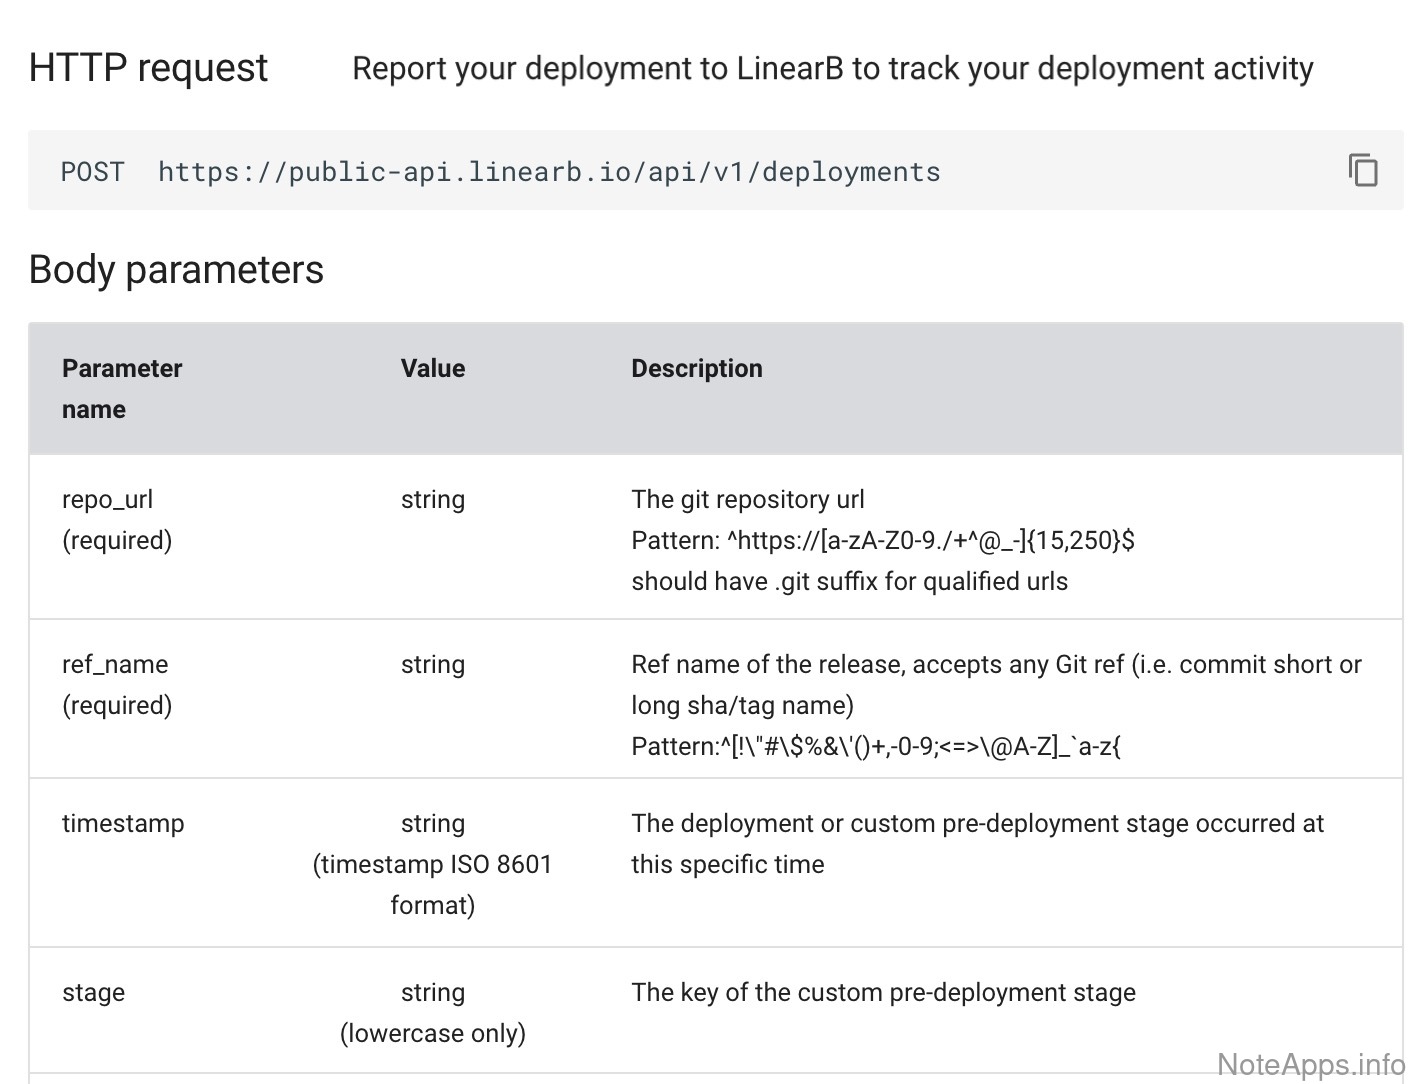Click the Body parameters heading
The width and height of the screenshot is (1408, 1084).
tap(176, 270)
